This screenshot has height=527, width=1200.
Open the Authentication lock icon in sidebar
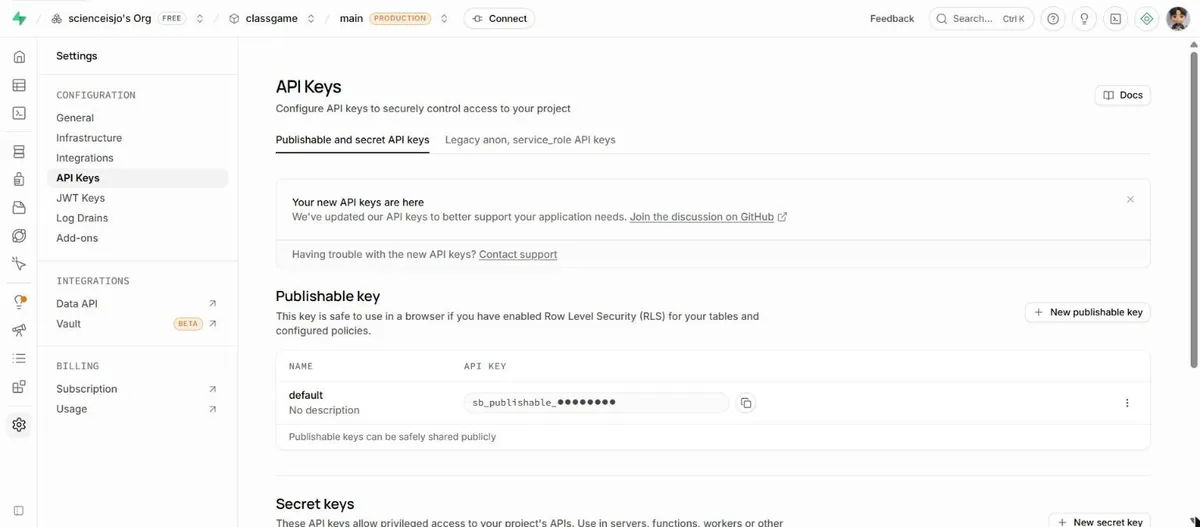click(19, 180)
